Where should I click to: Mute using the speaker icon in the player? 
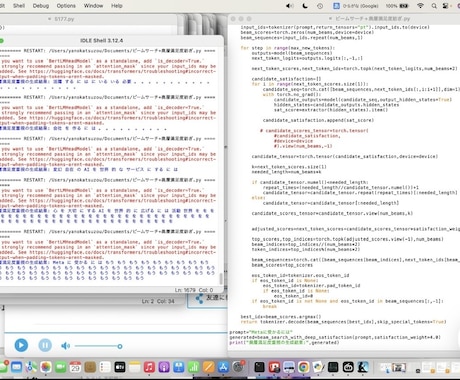[x=65, y=346]
